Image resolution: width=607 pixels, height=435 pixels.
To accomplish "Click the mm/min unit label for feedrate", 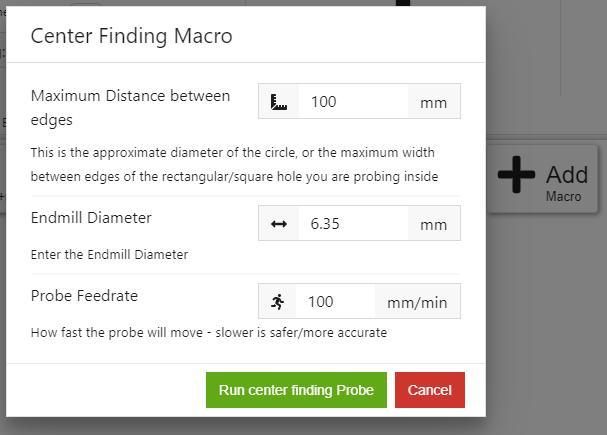I will [x=418, y=301].
